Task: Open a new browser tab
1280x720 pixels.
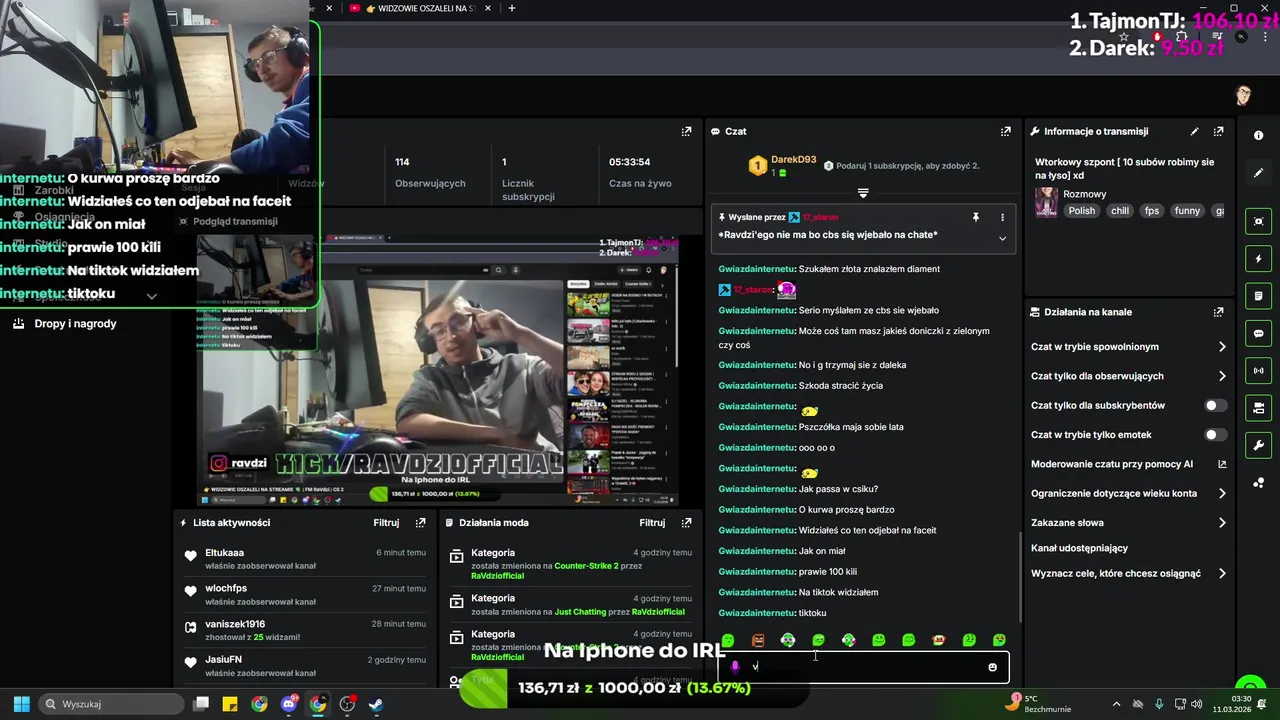Action: (x=512, y=8)
